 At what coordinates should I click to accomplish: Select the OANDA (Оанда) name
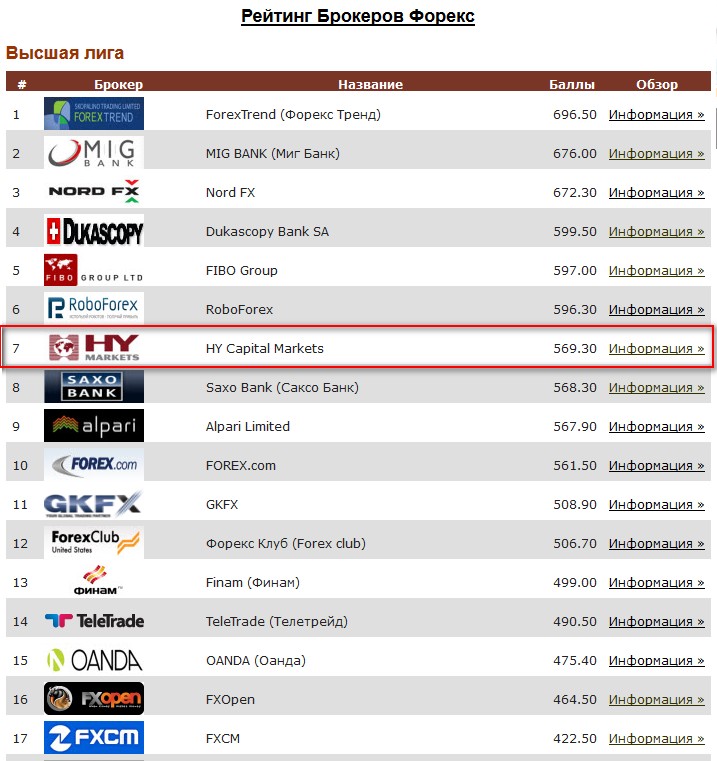click(256, 661)
